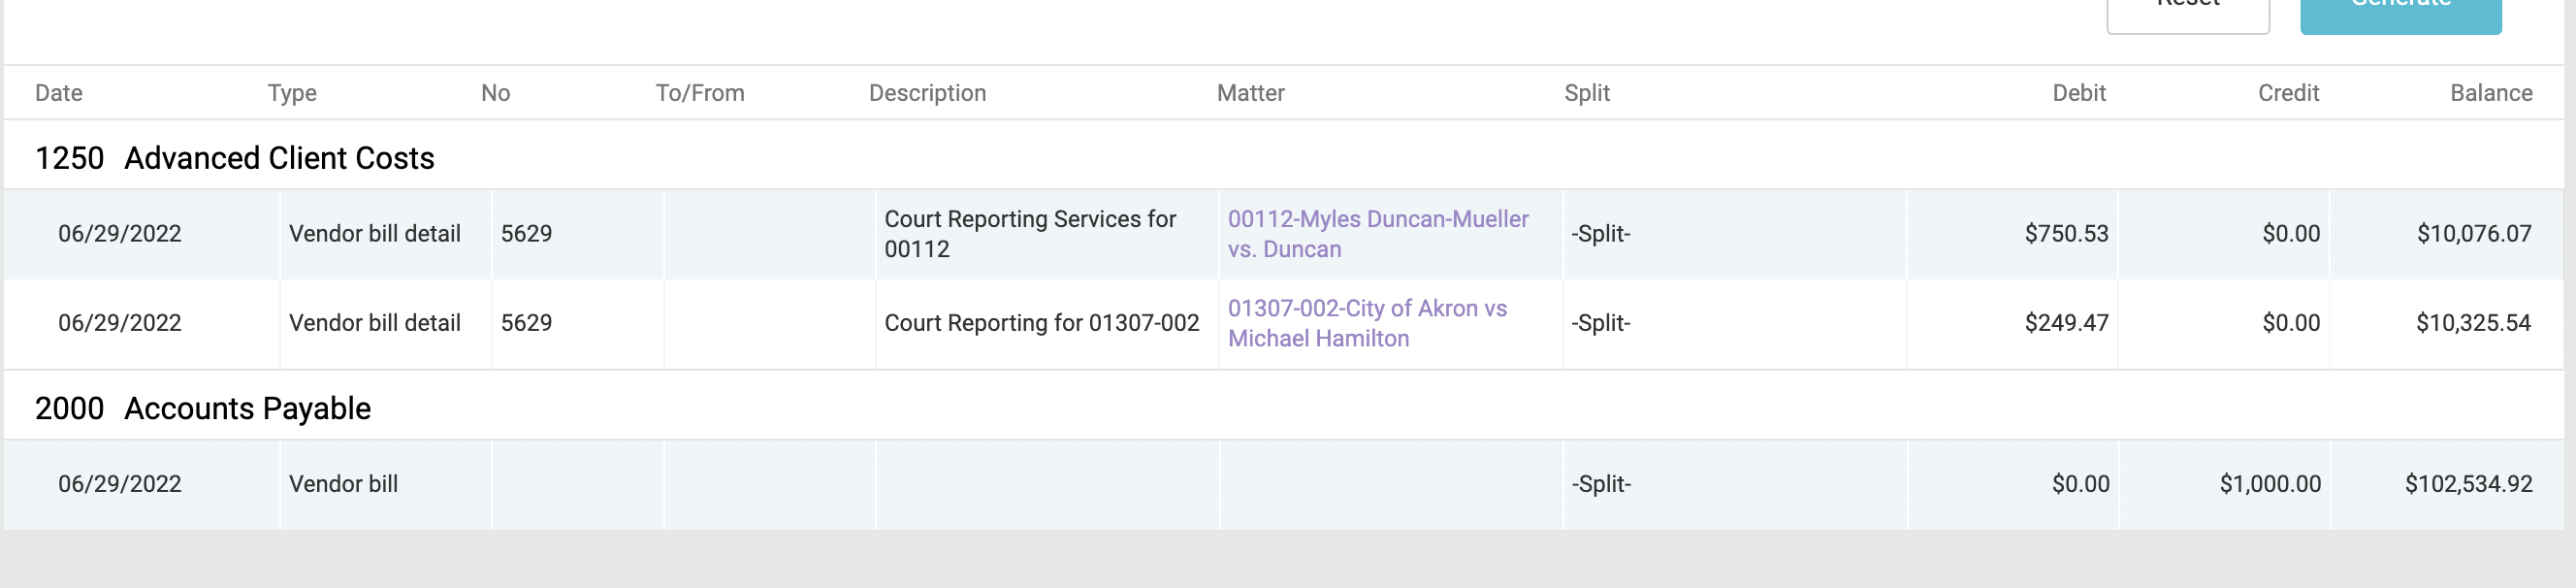
Task: Click the Split column header
Action: 1587,93
